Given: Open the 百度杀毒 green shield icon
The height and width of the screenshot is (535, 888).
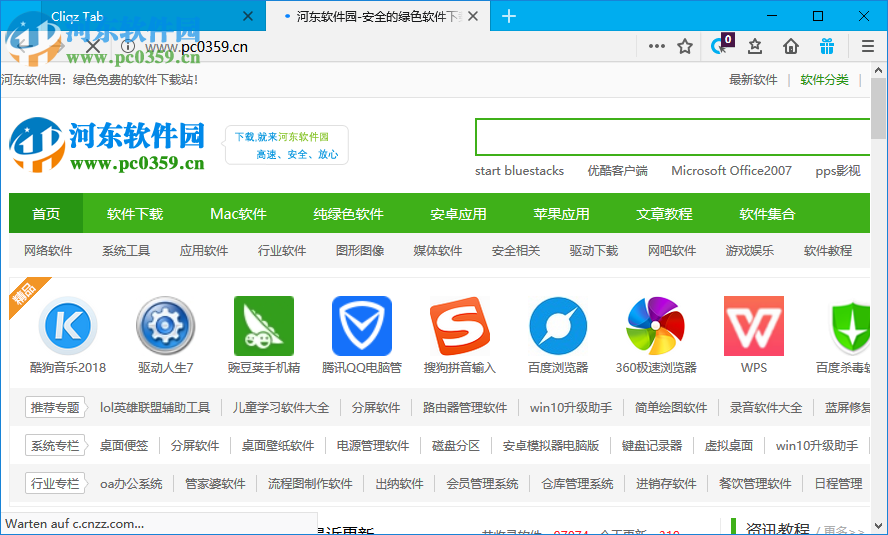Looking at the screenshot, I should click(849, 326).
